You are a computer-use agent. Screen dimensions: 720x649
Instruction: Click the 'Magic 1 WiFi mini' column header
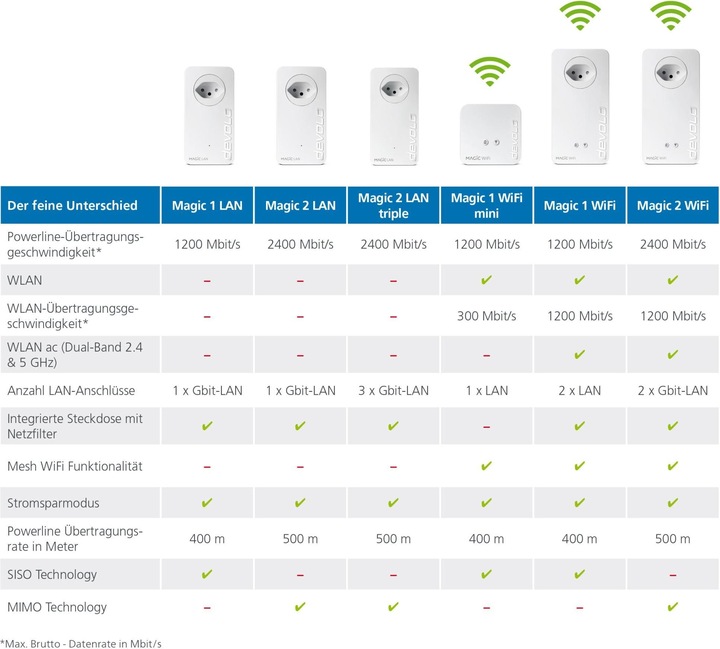coord(486,205)
